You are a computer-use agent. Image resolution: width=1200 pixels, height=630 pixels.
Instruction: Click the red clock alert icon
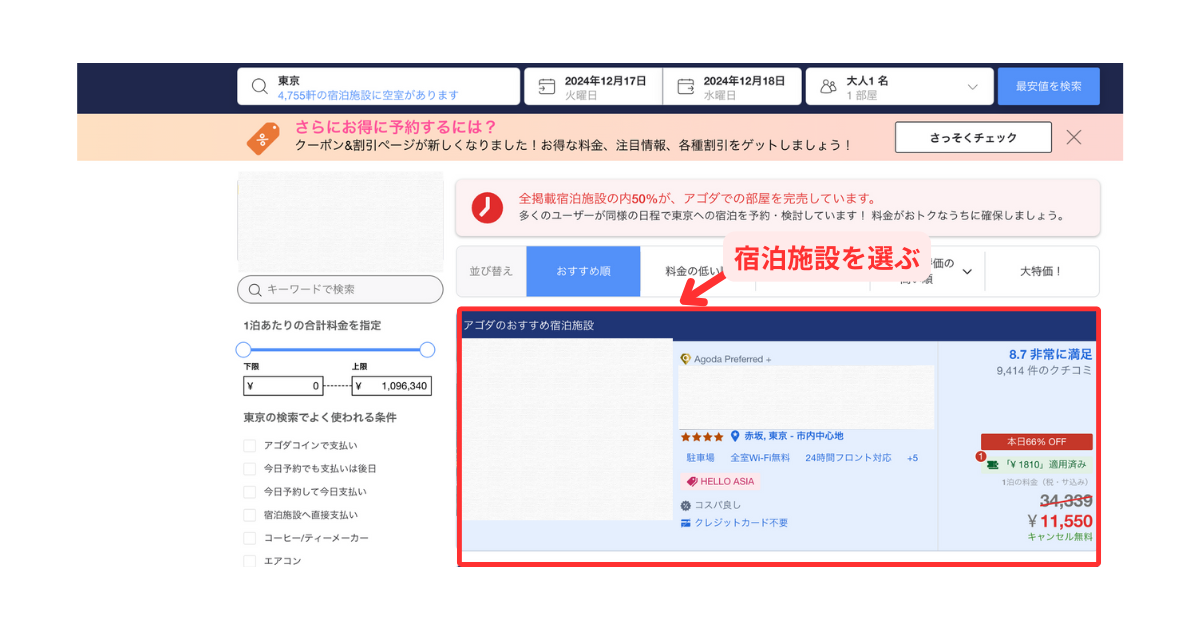pyautogui.click(x=487, y=207)
